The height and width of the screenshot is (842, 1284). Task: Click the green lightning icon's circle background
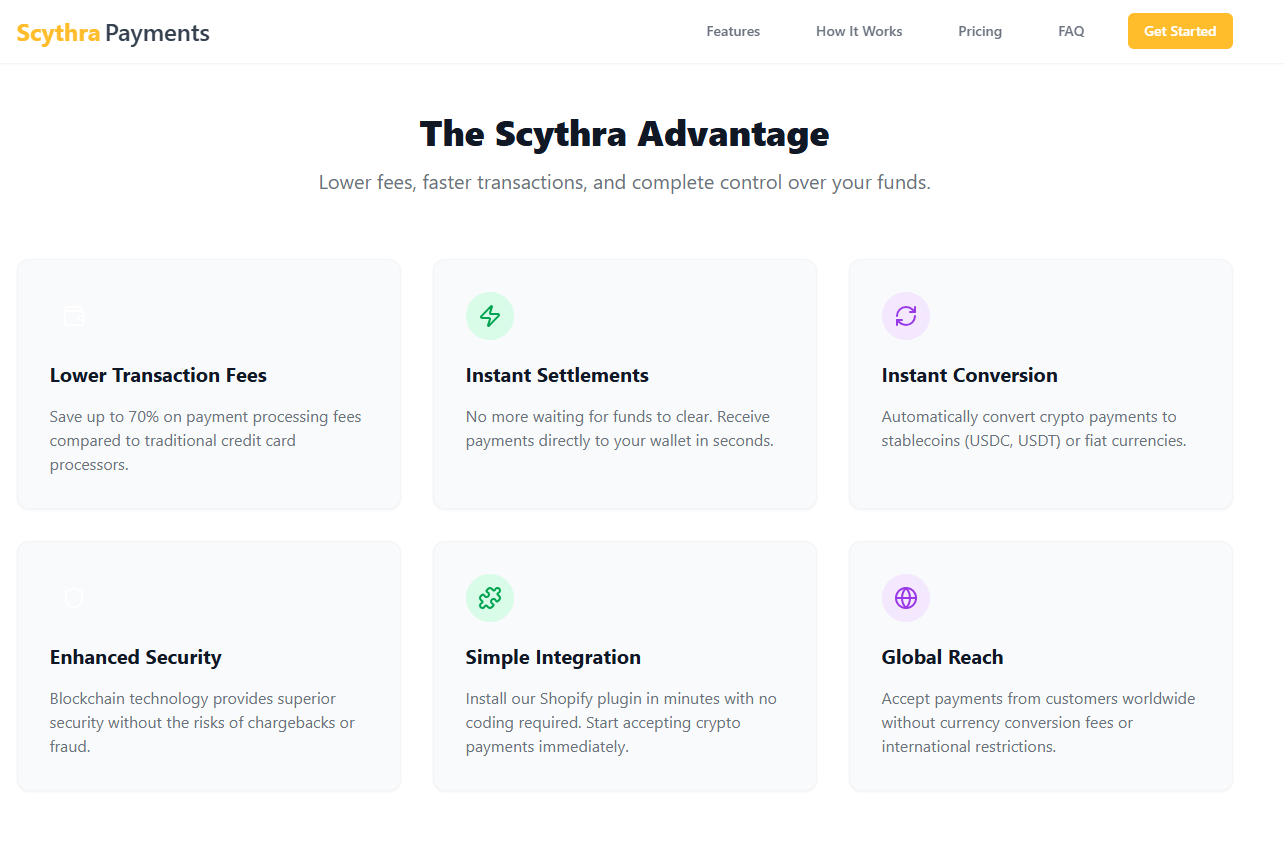490,315
